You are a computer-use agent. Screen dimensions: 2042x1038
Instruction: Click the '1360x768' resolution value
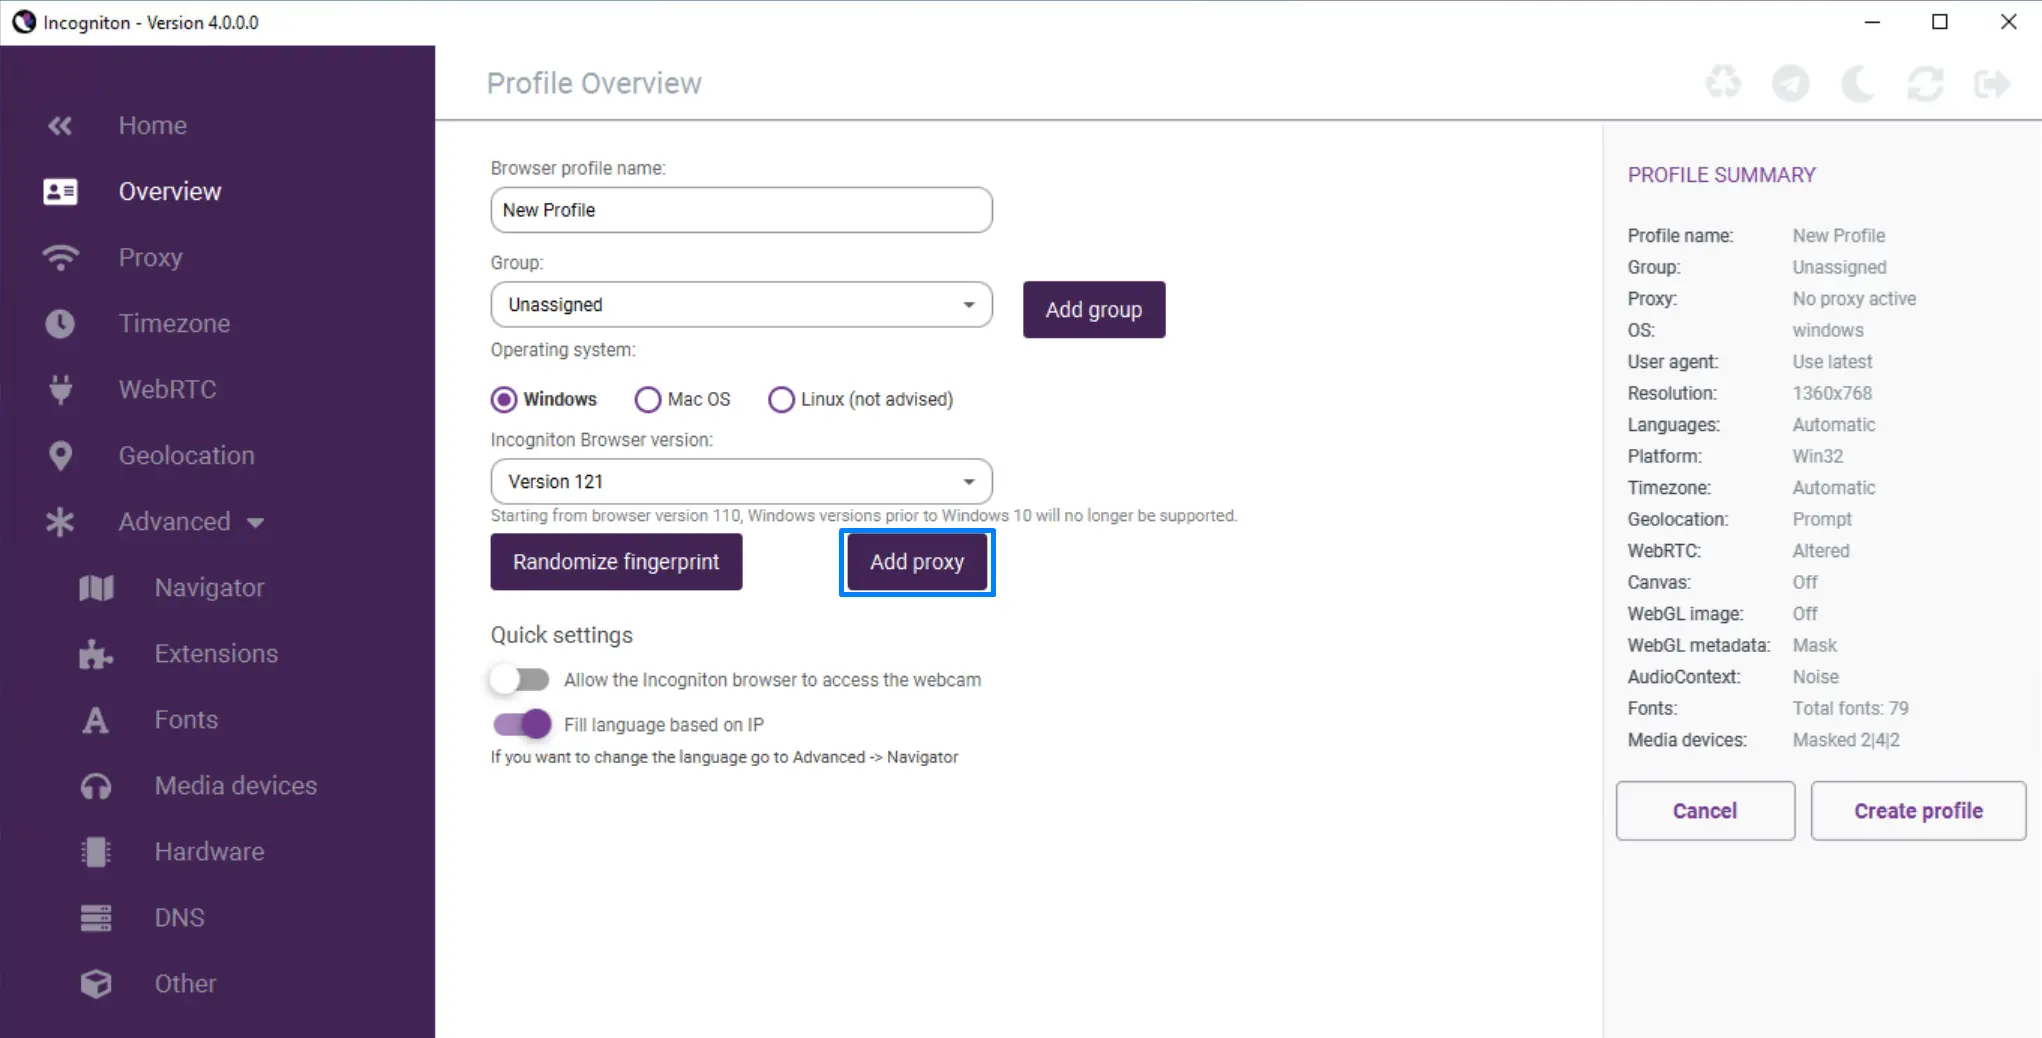pyautogui.click(x=1832, y=394)
